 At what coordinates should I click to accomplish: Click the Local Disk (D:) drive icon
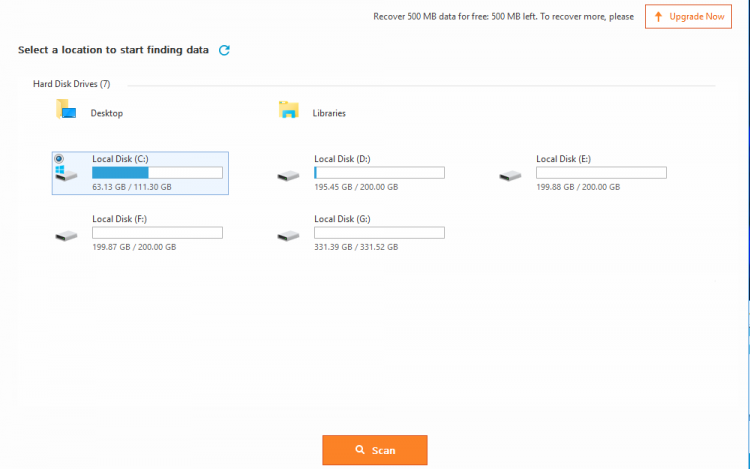pos(288,175)
